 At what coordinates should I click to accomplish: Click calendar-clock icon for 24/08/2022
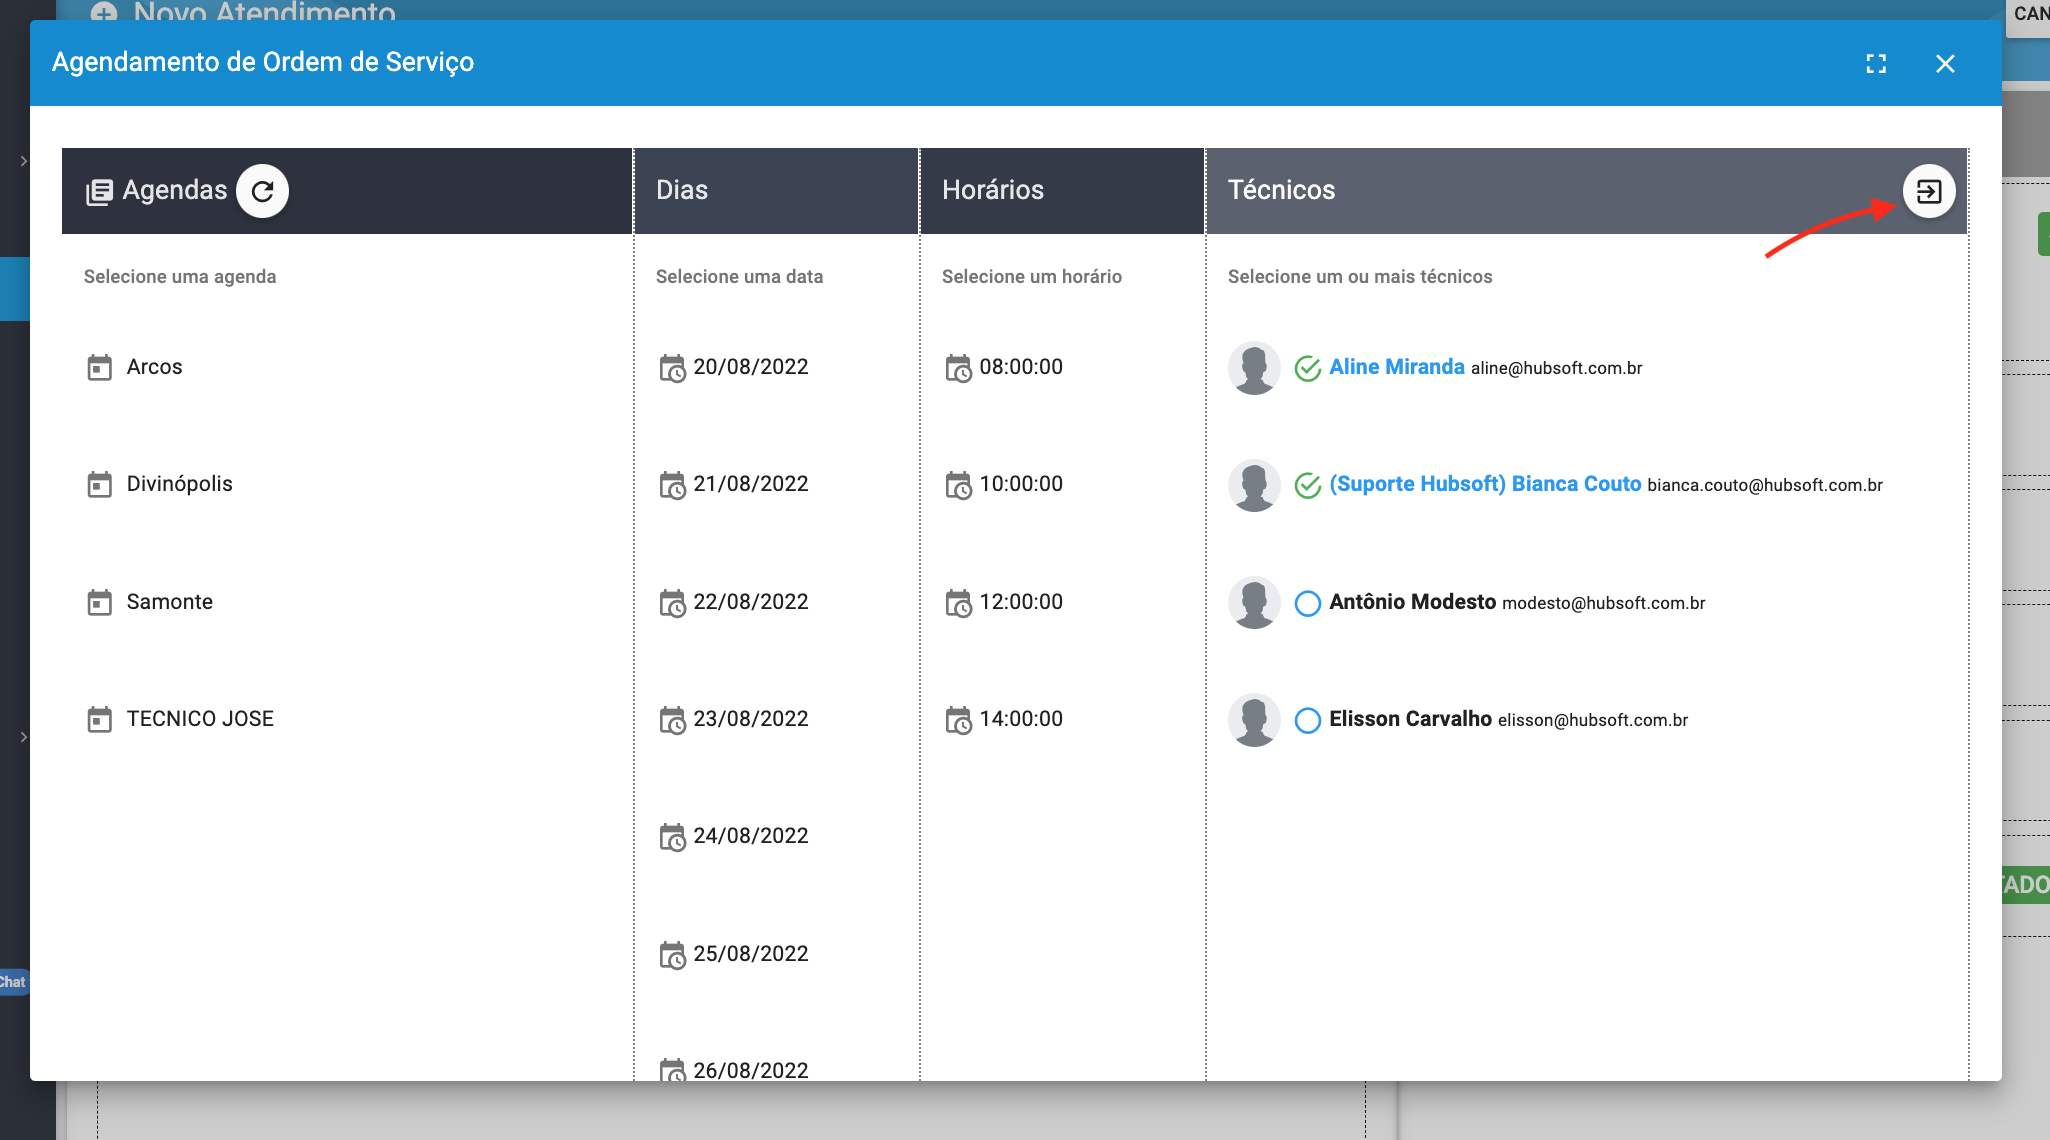[x=673, y=838]
